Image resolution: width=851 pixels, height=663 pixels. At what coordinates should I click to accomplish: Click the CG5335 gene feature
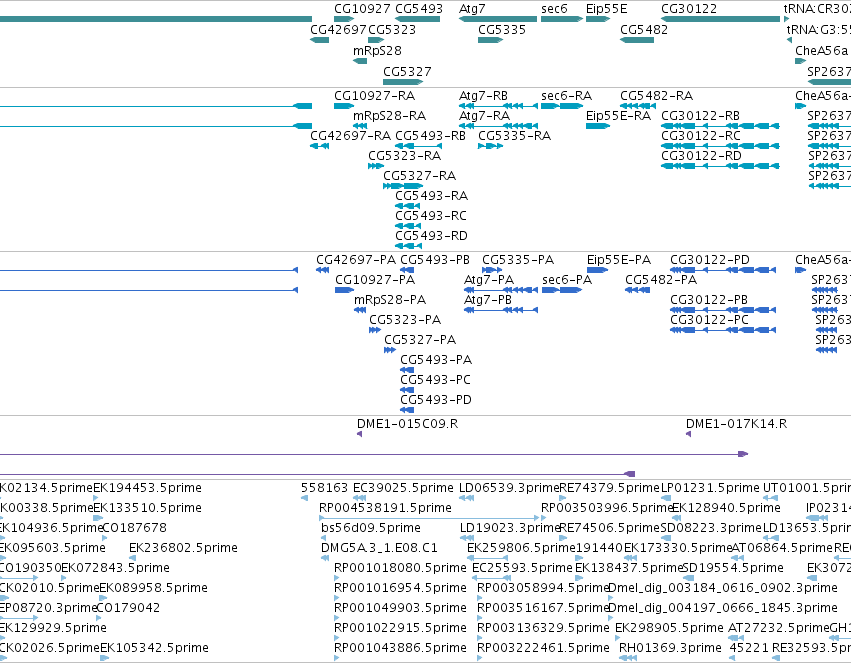coord(490,40)
